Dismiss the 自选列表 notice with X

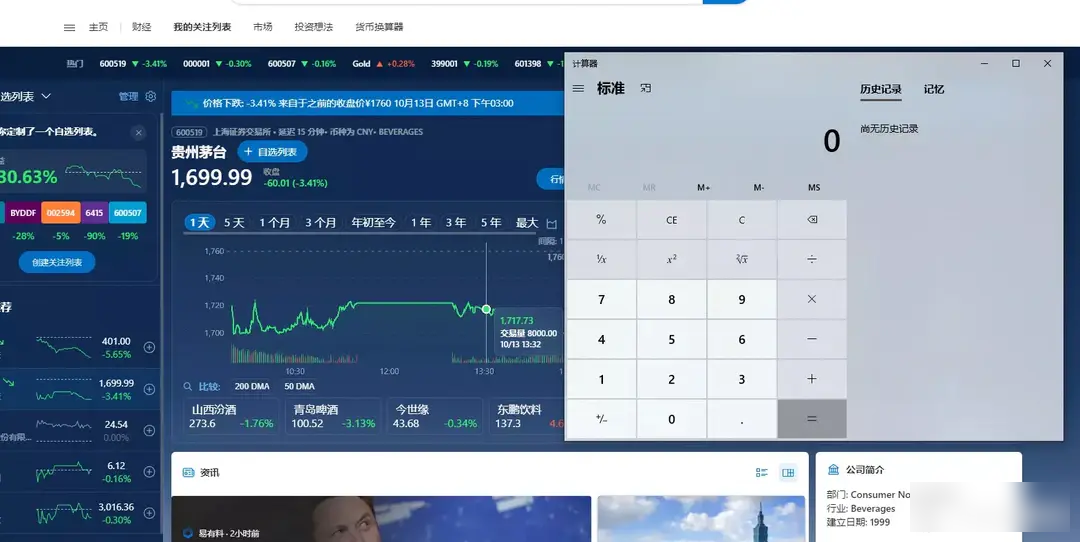click(x=138, y=133)
